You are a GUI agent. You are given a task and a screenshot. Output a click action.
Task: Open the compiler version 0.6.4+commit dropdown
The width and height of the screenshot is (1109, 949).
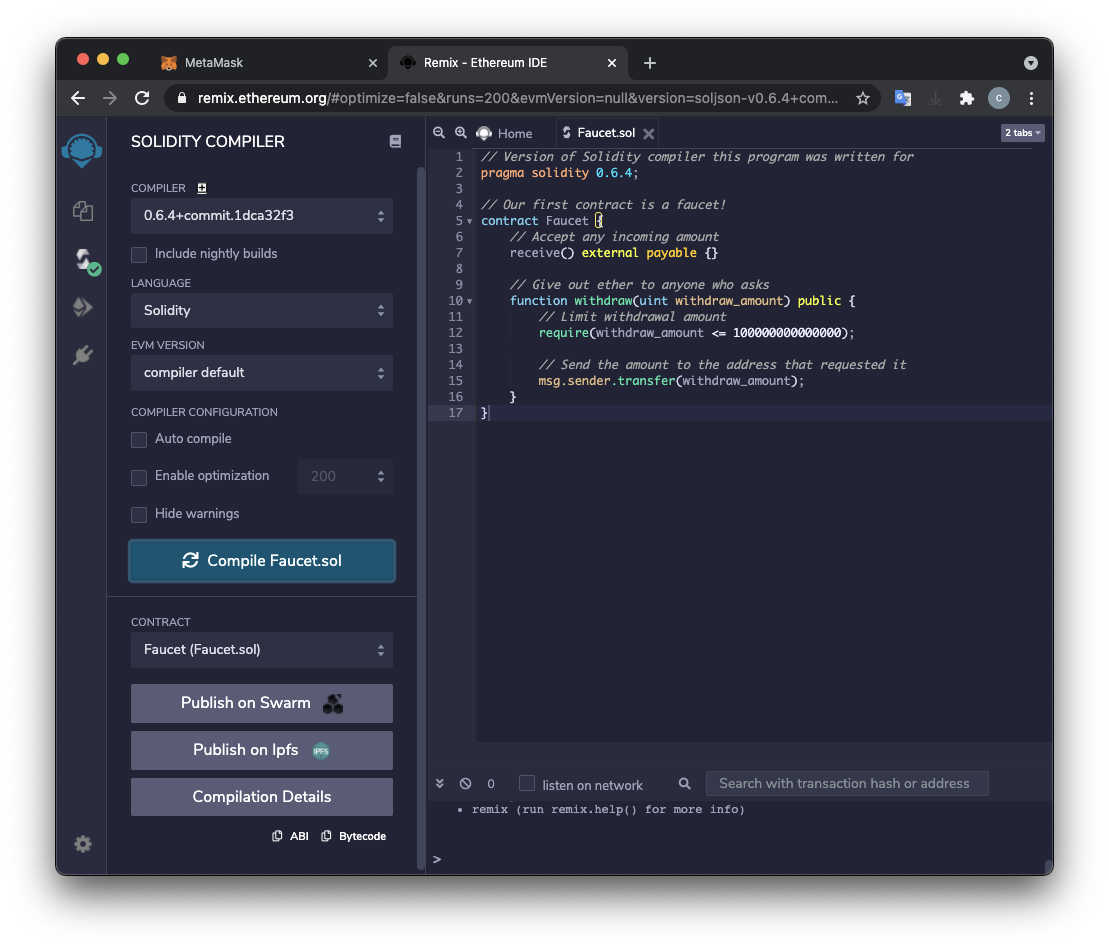coord(262,216)
